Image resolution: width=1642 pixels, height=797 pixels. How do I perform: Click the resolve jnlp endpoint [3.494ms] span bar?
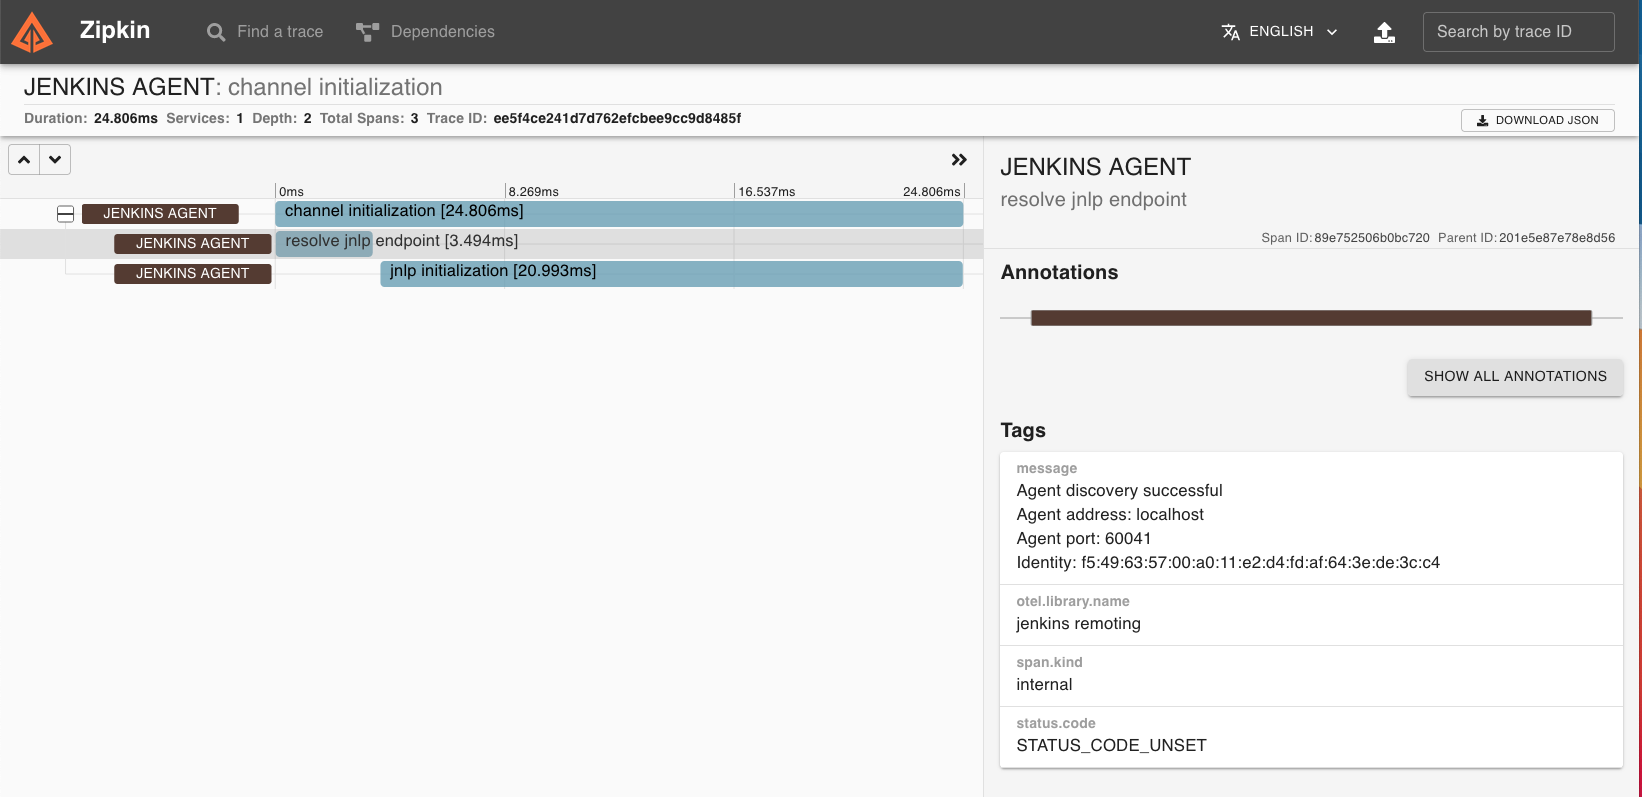(x=324, y=244)
